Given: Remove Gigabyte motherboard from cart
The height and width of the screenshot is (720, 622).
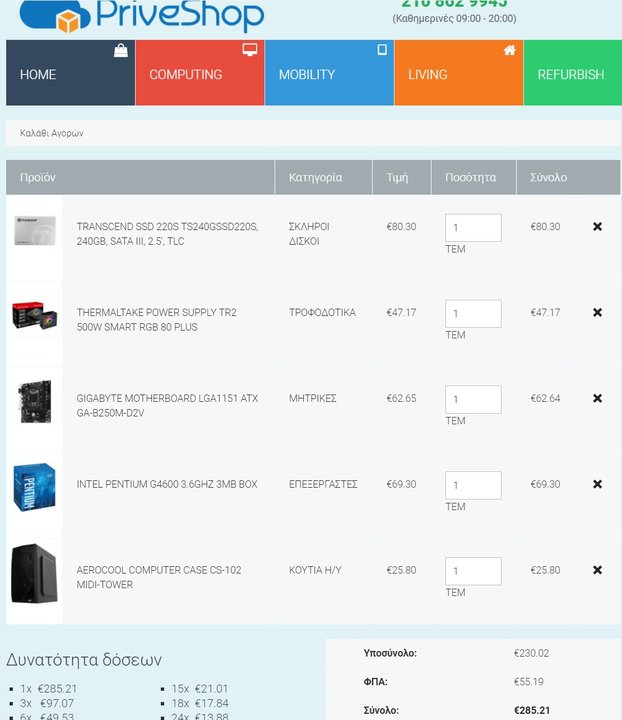Looking at the screenshot, I should pyautogui.click(x=597, y=398).
